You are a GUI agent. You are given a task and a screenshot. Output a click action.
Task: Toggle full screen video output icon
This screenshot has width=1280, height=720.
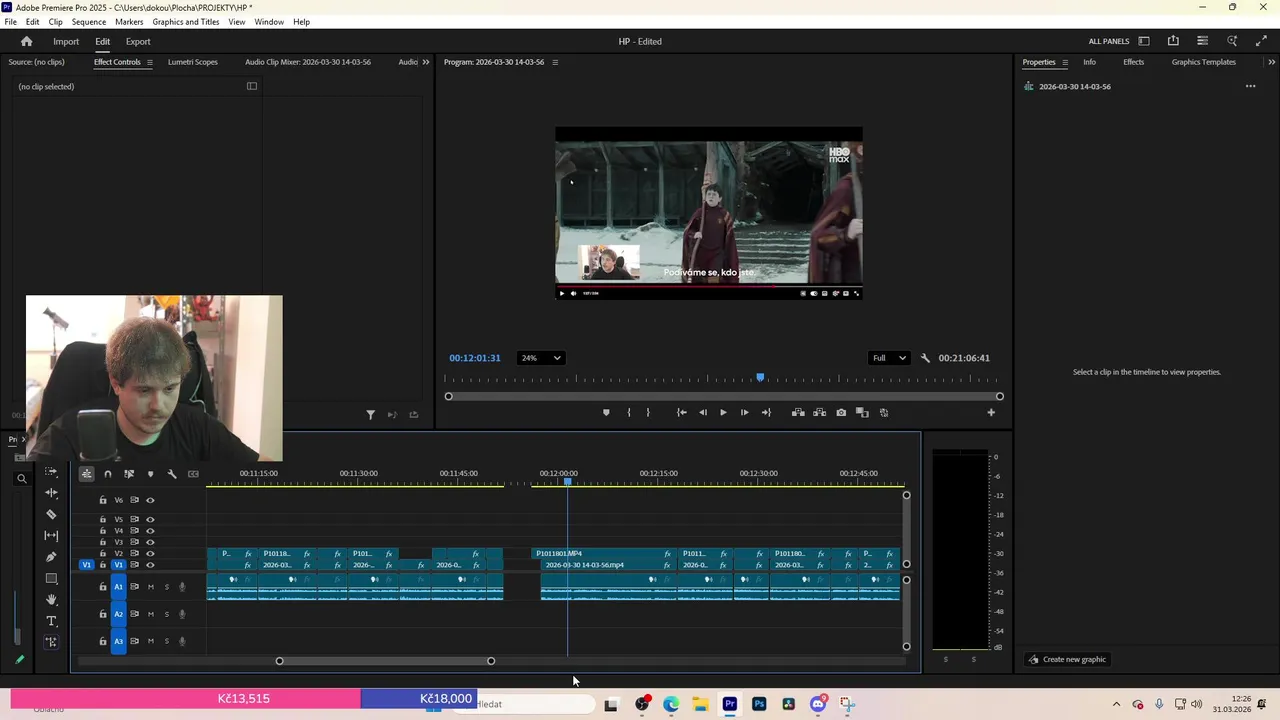pos(1261,41)
